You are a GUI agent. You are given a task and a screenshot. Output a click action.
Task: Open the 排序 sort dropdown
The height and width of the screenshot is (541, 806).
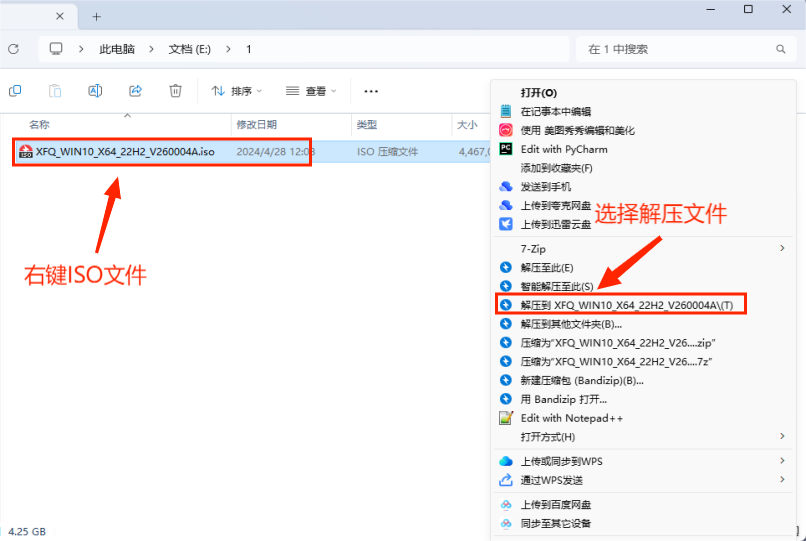pyautogui.click(x=234, y=91)
